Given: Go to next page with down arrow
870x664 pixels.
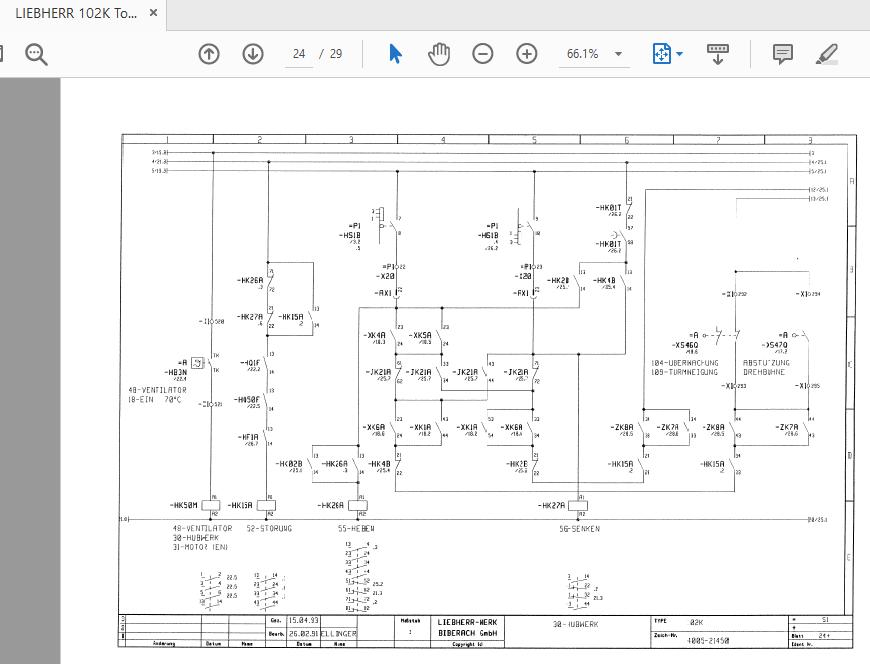Looking at the screenshot, I should click(253, 54).
